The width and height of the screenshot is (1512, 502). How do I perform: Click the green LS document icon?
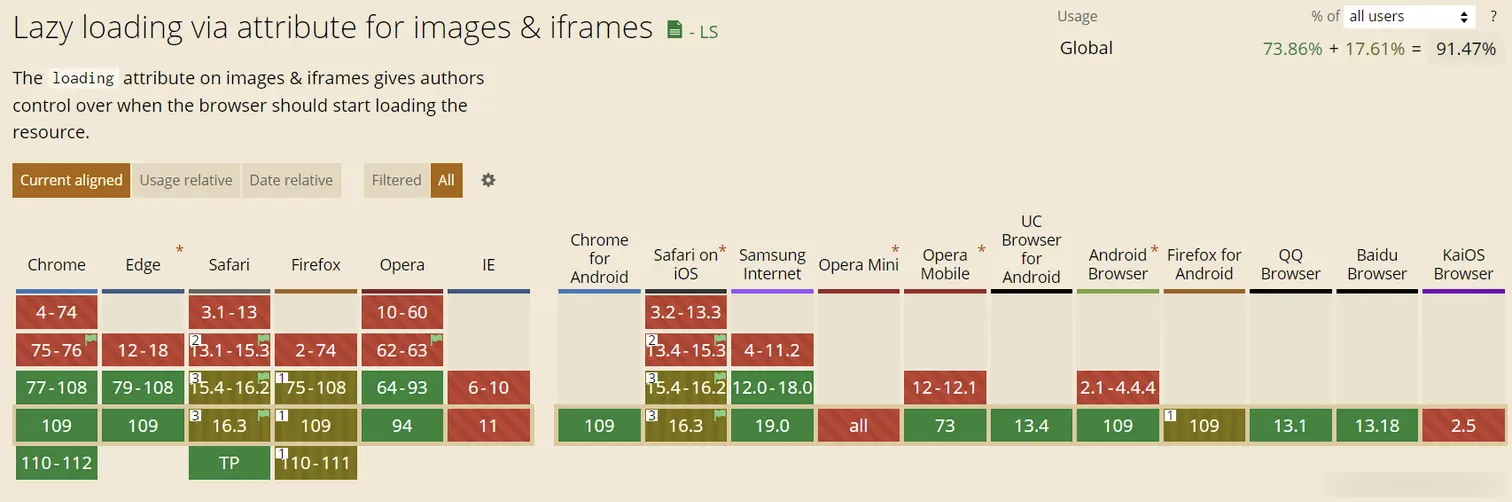[675, 30]
